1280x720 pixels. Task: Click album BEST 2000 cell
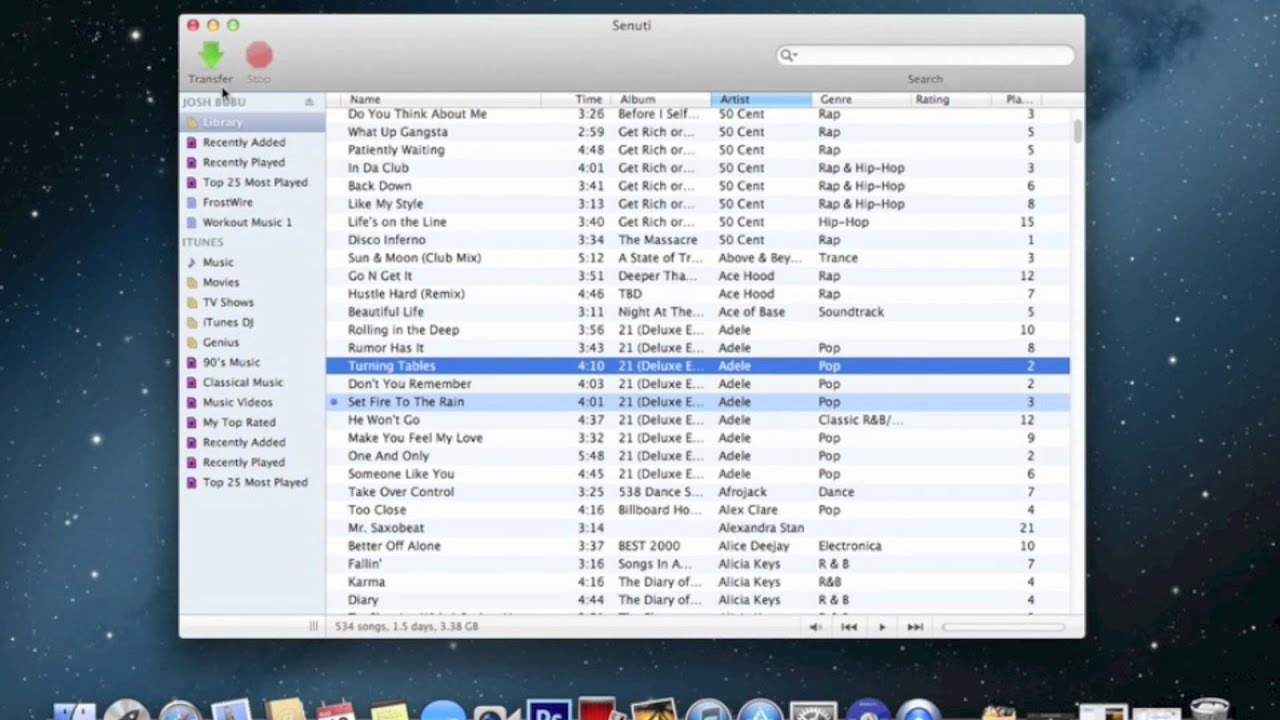click(649, 546)
